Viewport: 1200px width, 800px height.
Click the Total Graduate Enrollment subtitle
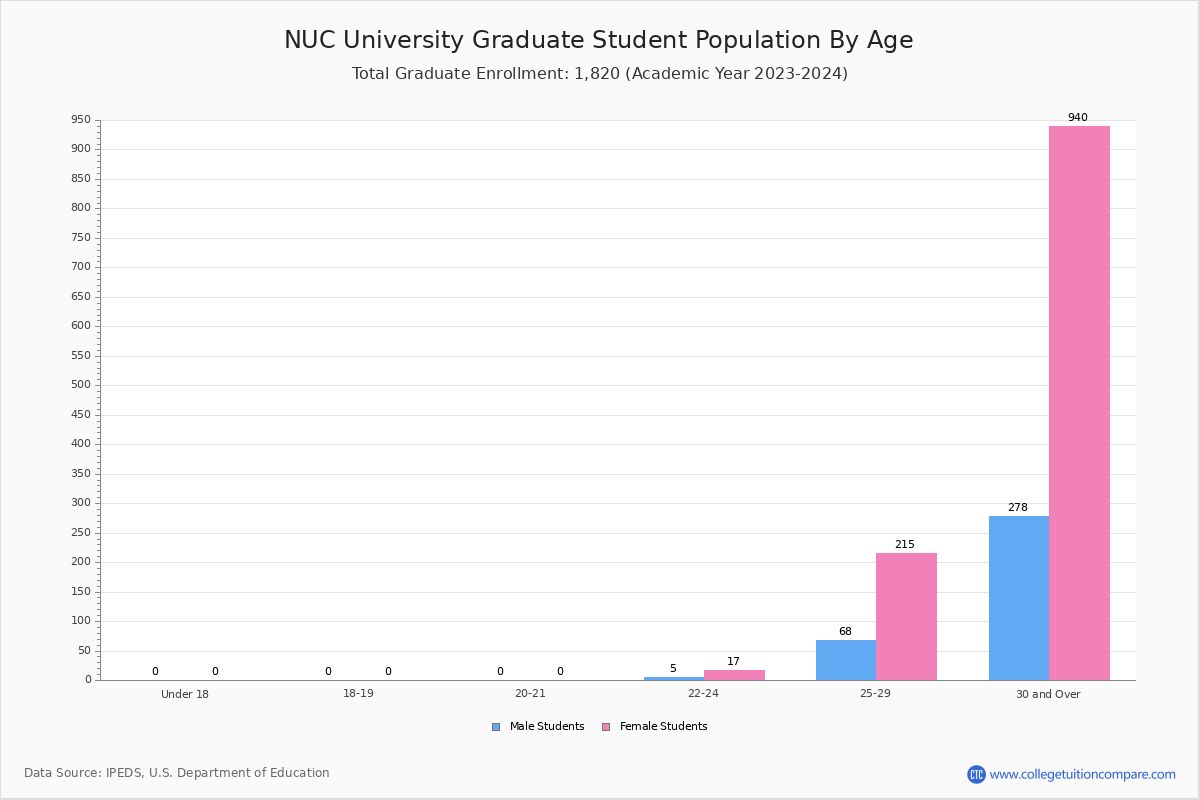[600, 74]
